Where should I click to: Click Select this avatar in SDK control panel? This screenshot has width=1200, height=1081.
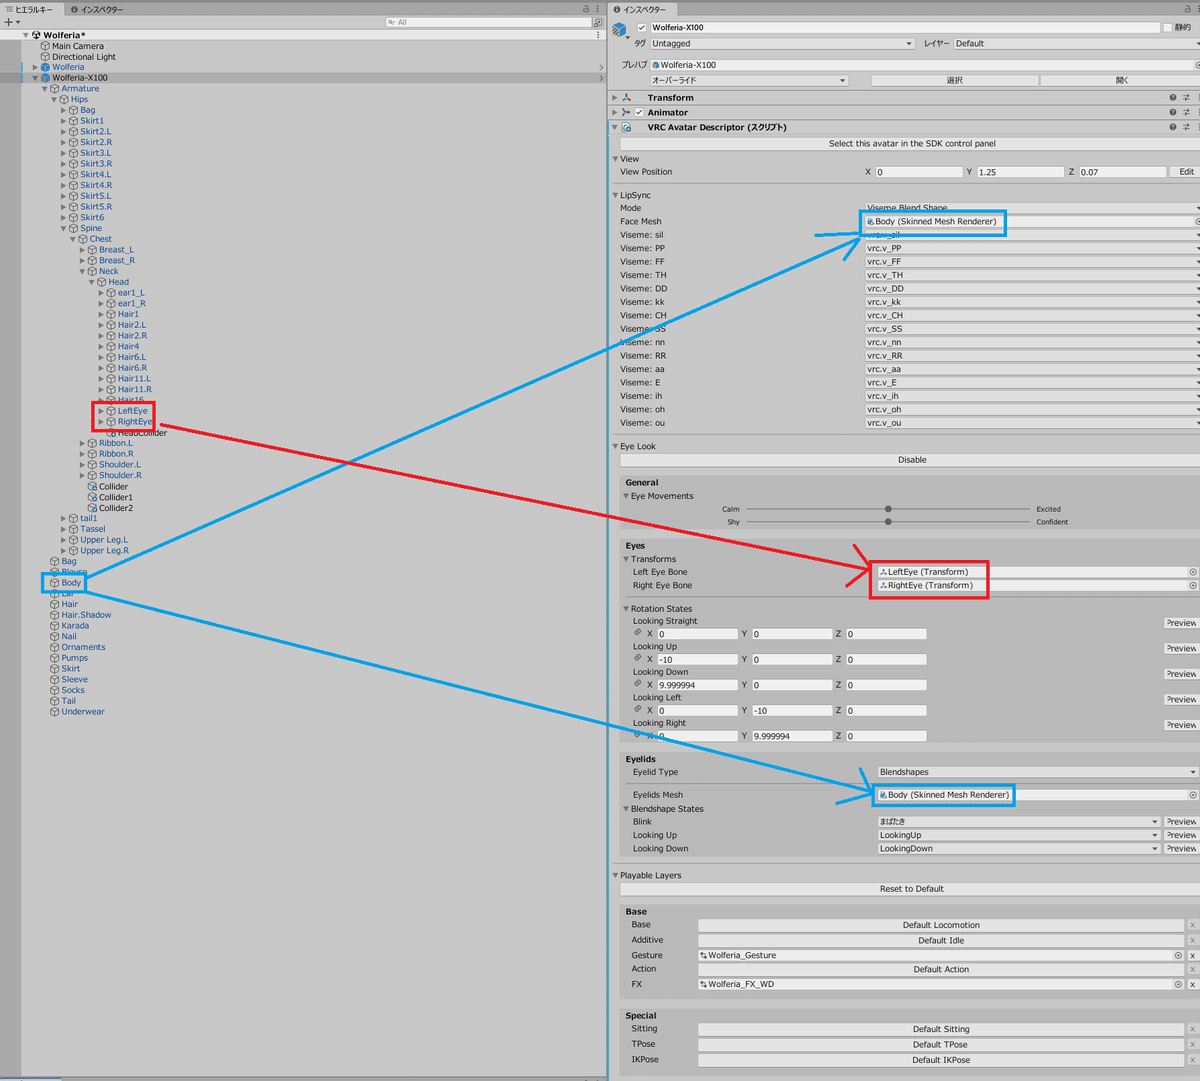coord(912,144)
